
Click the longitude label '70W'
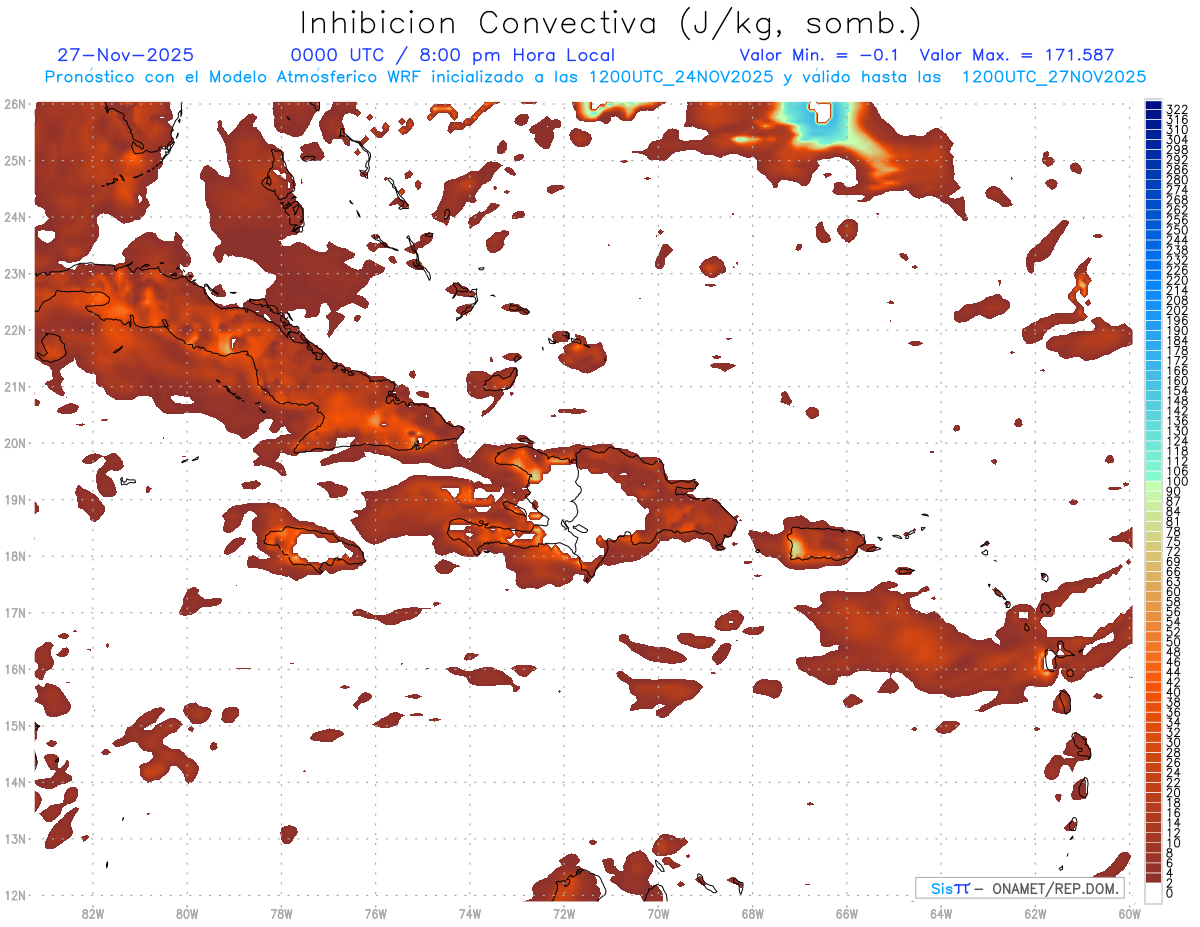coord(658,912)
